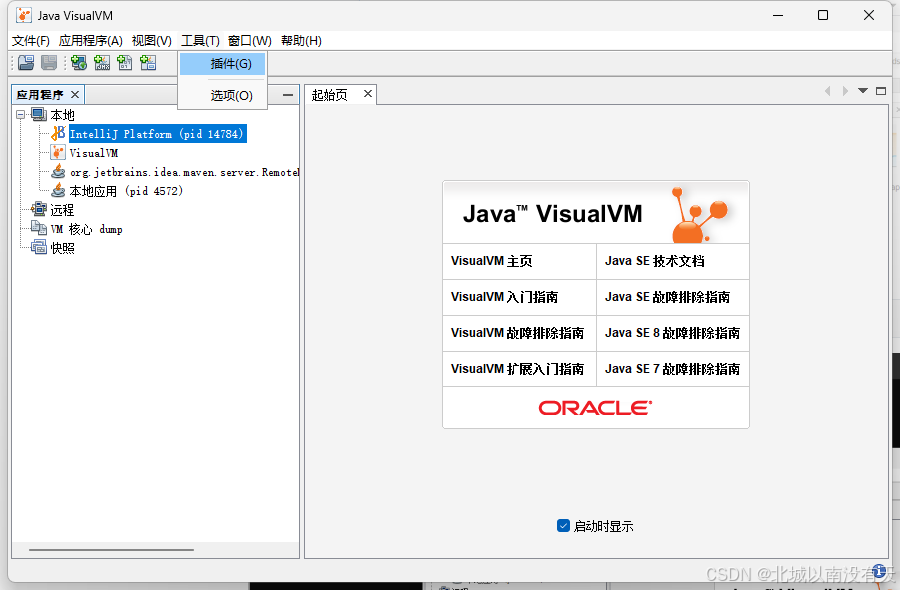Click the 远程 remote hosts icon
The width and height of the screenshot is (900, 590).
click(x=39, y=209)
